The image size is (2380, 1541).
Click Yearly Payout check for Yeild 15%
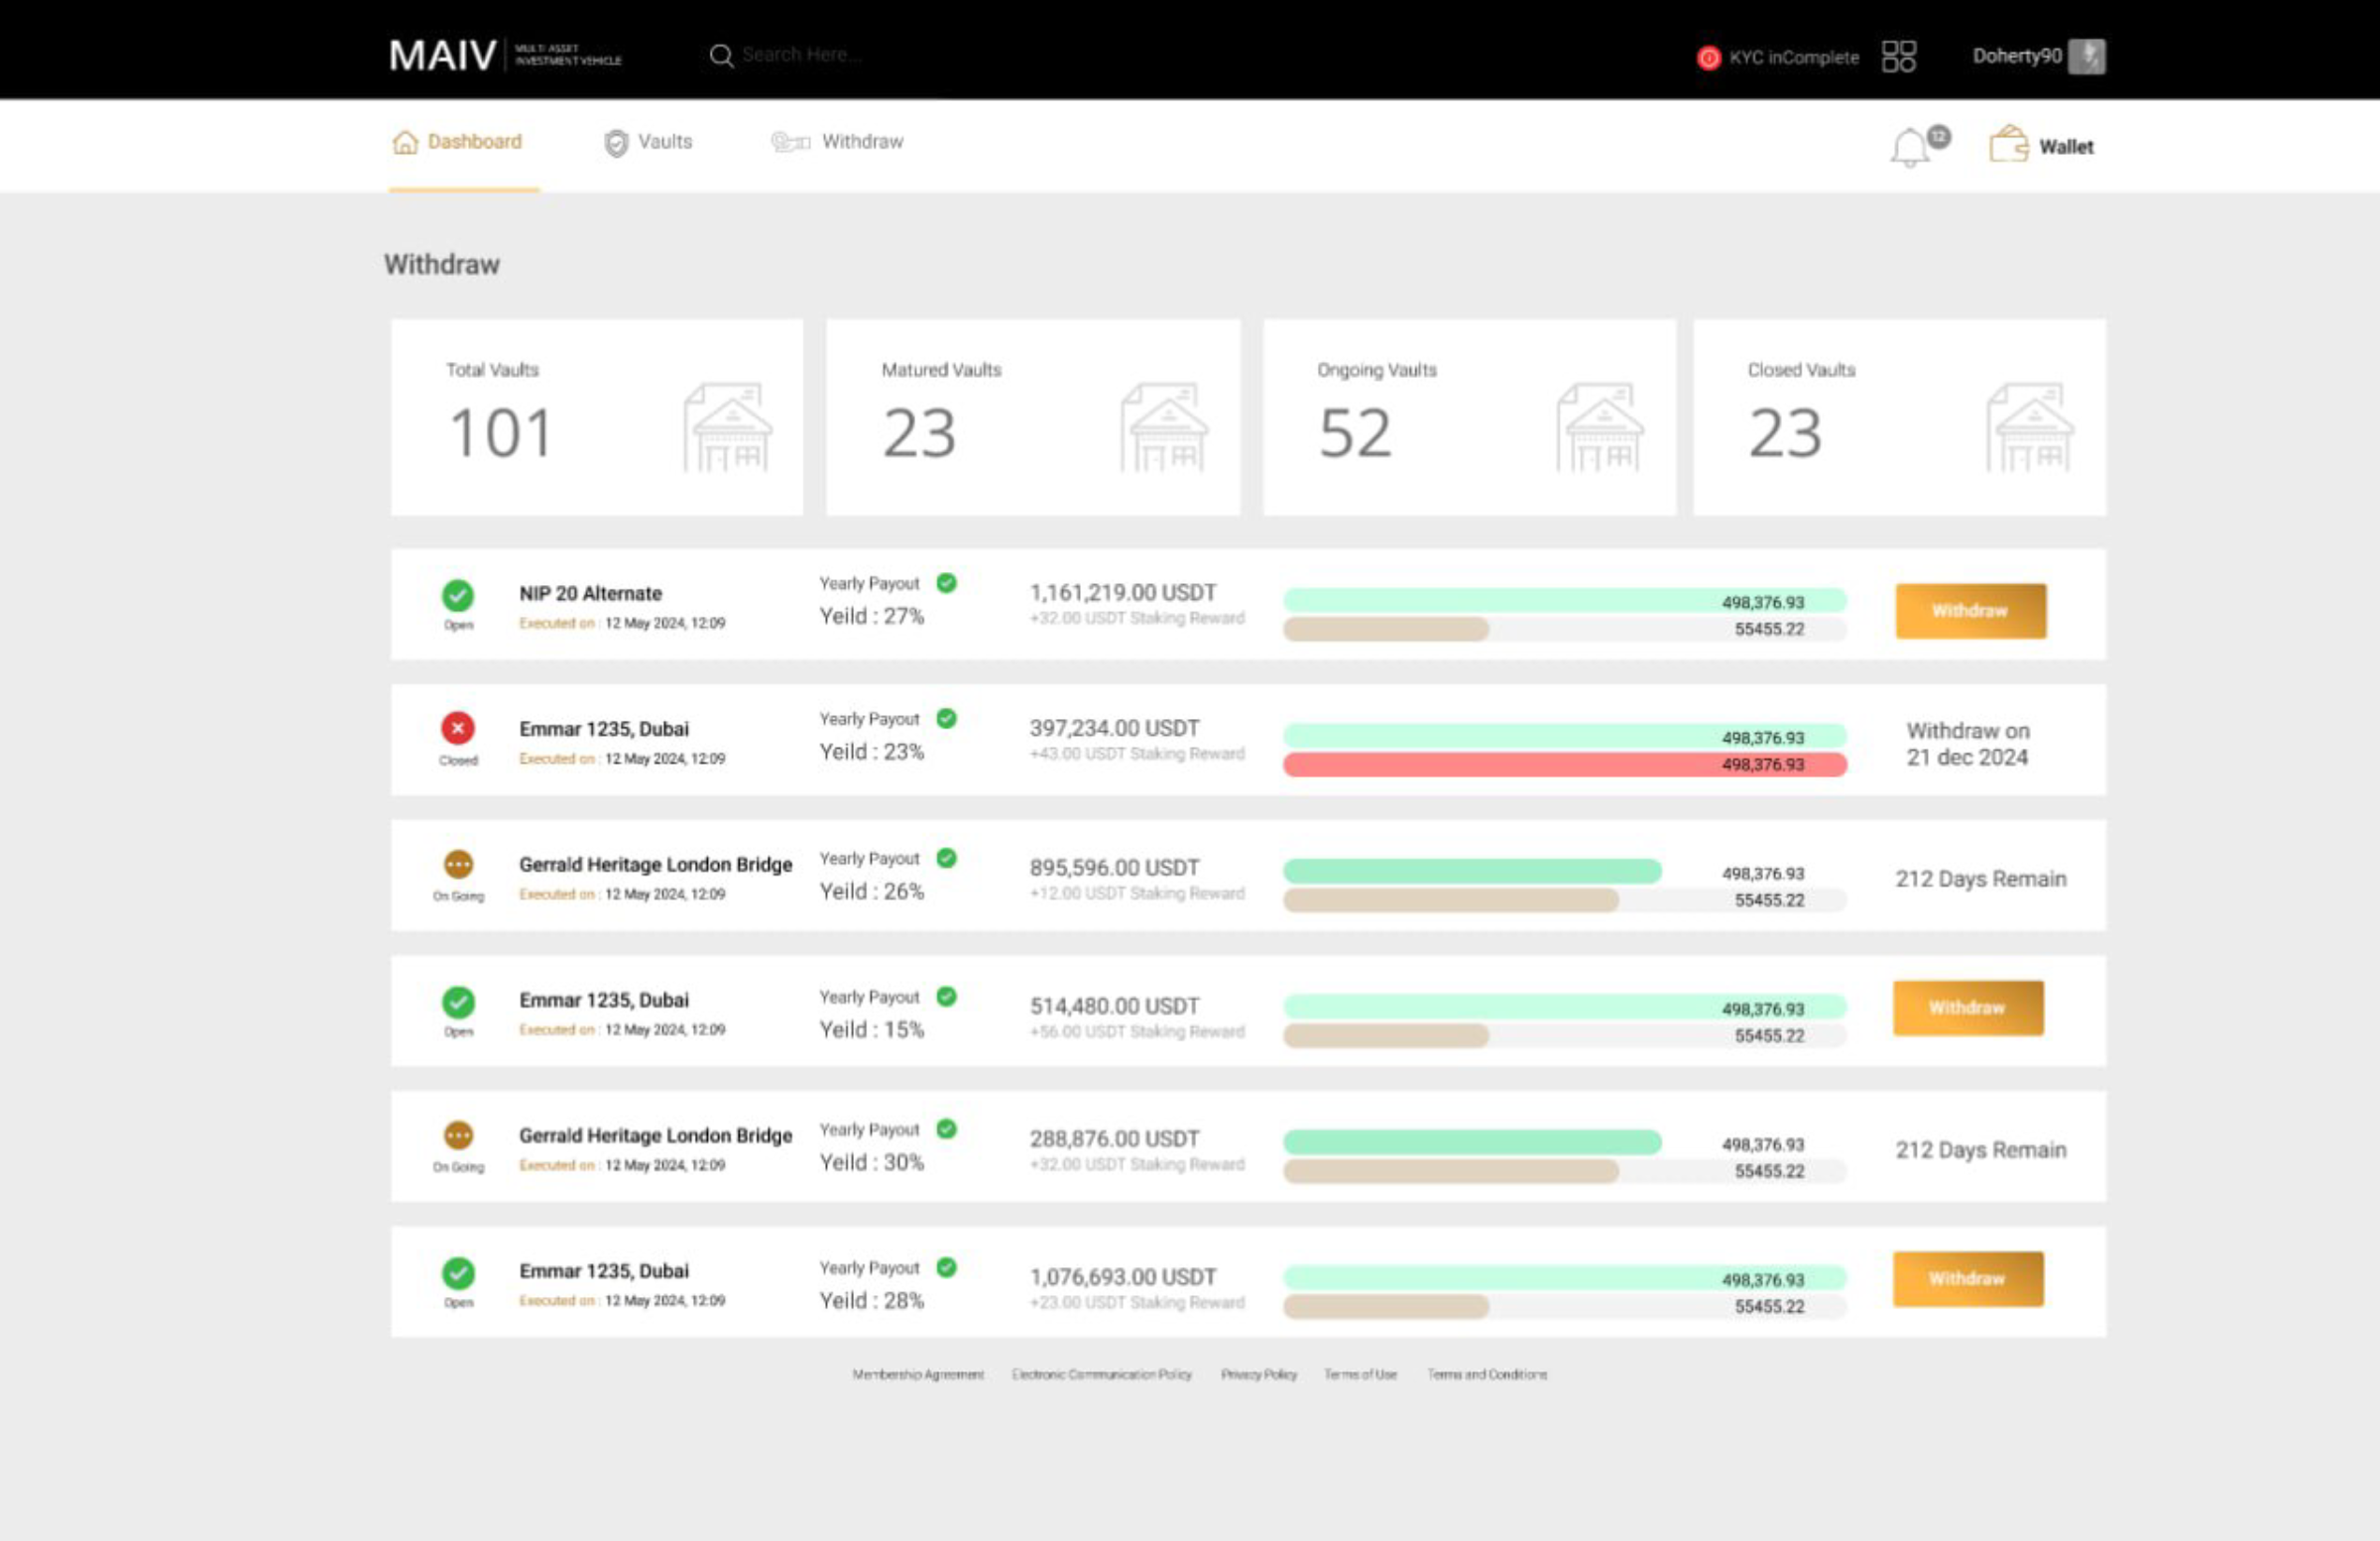946,997
